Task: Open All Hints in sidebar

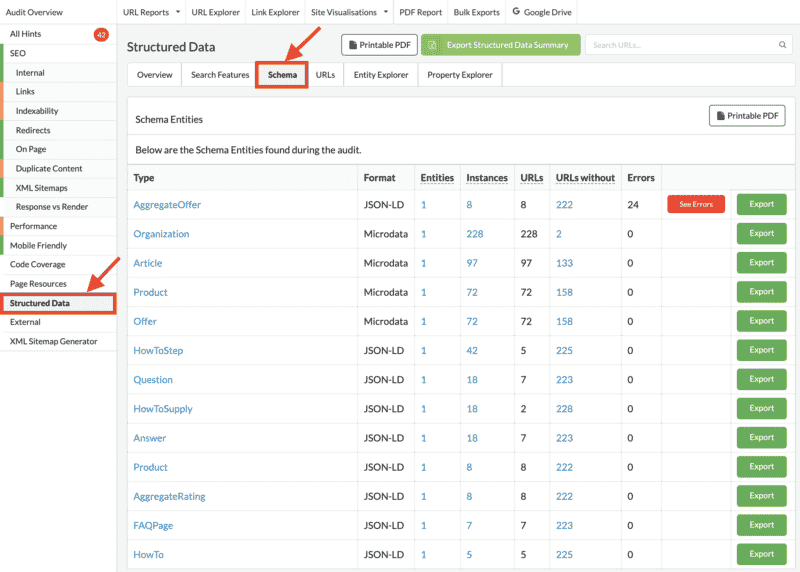Action: coord(26,34)
